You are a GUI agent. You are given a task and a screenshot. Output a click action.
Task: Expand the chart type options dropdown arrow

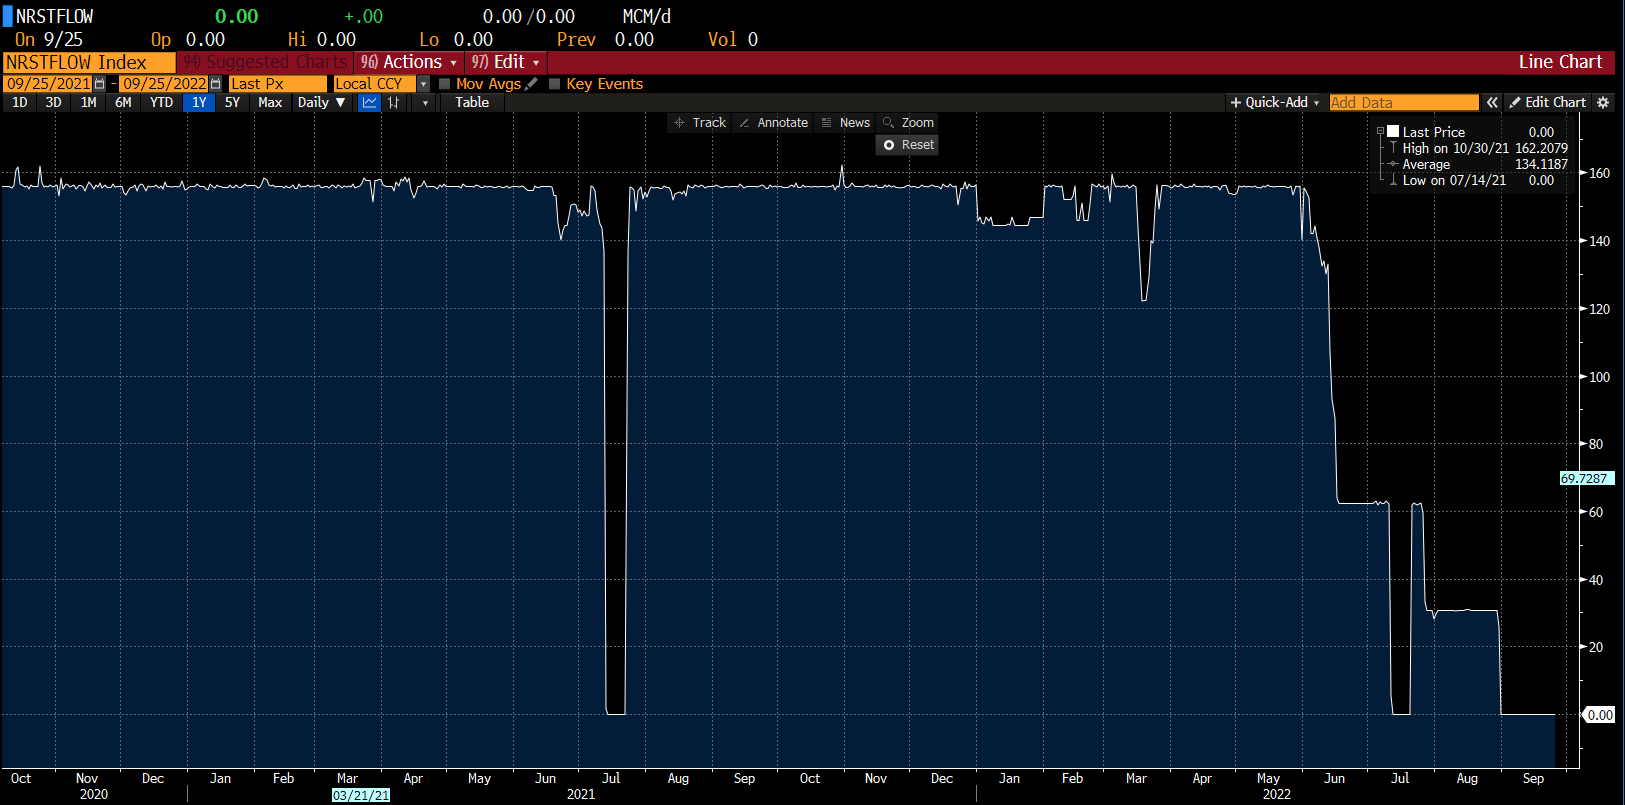click(425, 103)
